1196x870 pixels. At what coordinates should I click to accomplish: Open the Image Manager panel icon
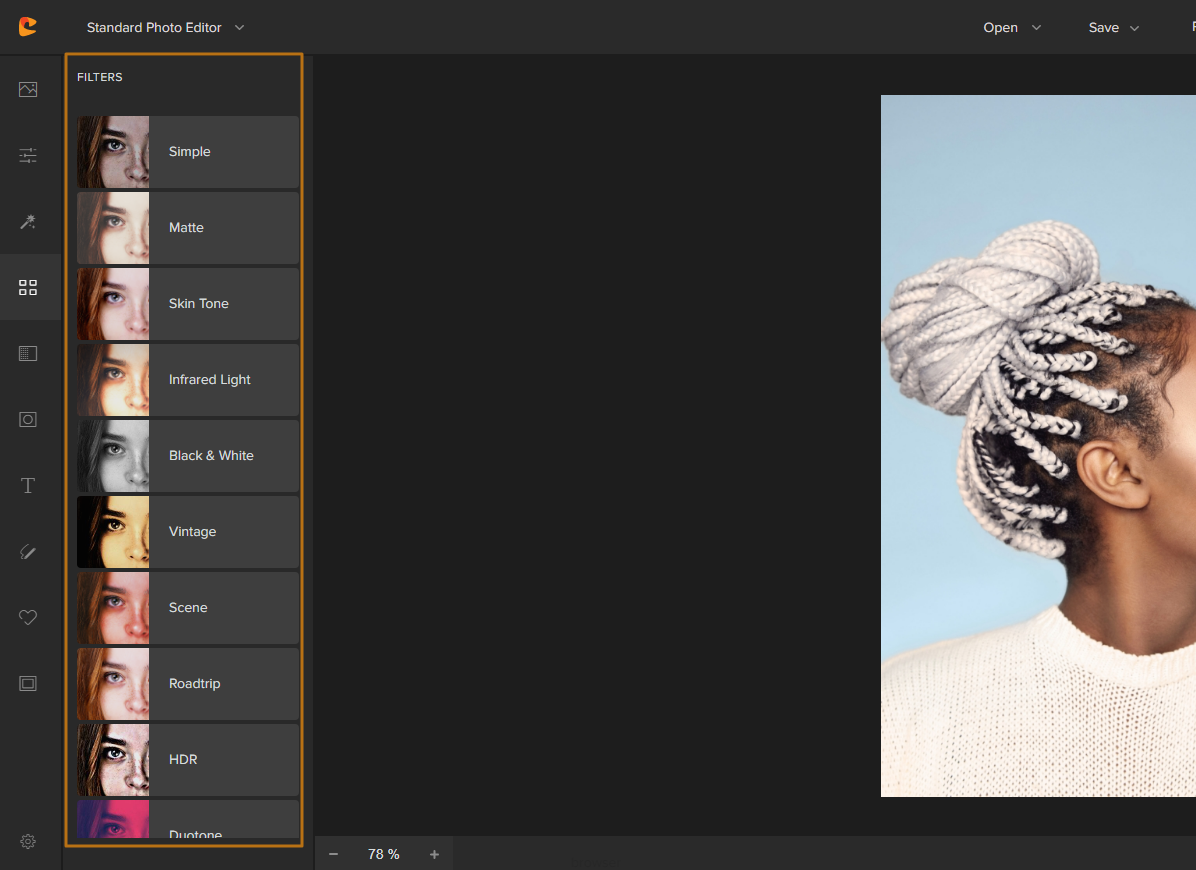click(28, 90)
